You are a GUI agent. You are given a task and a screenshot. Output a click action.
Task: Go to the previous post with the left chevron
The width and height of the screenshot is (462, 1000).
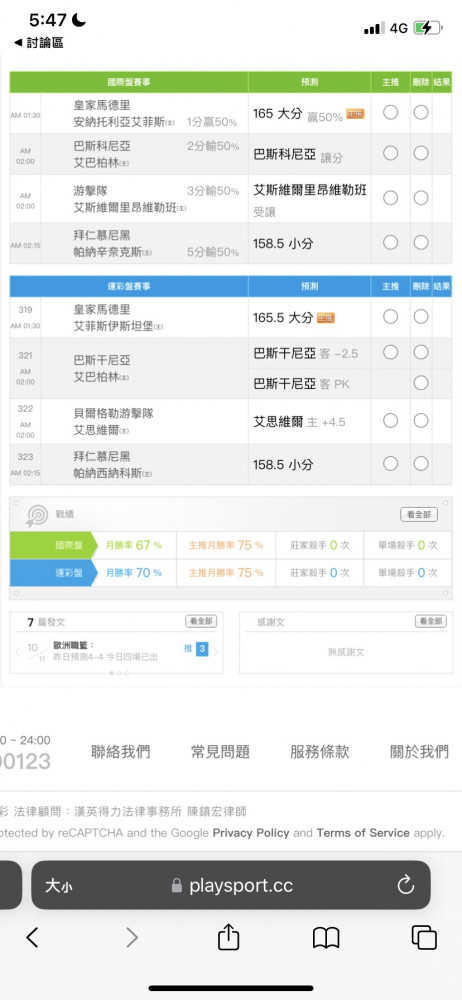click(17, 652)
